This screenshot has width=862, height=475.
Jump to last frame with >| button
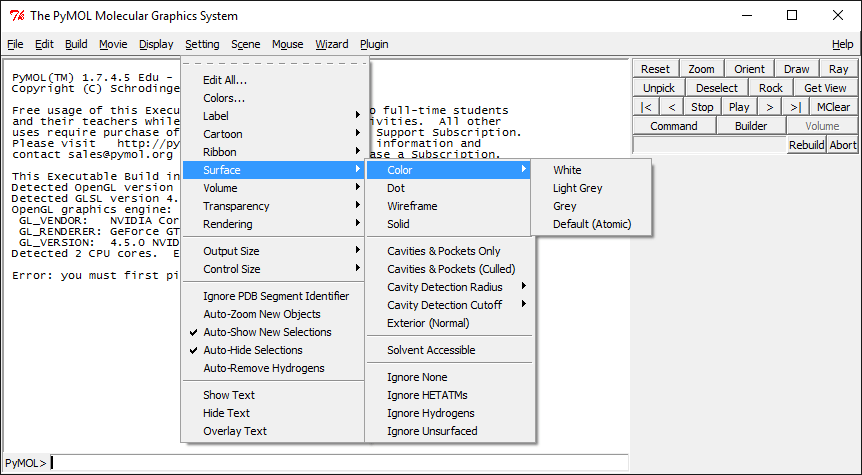click(795, 107)
